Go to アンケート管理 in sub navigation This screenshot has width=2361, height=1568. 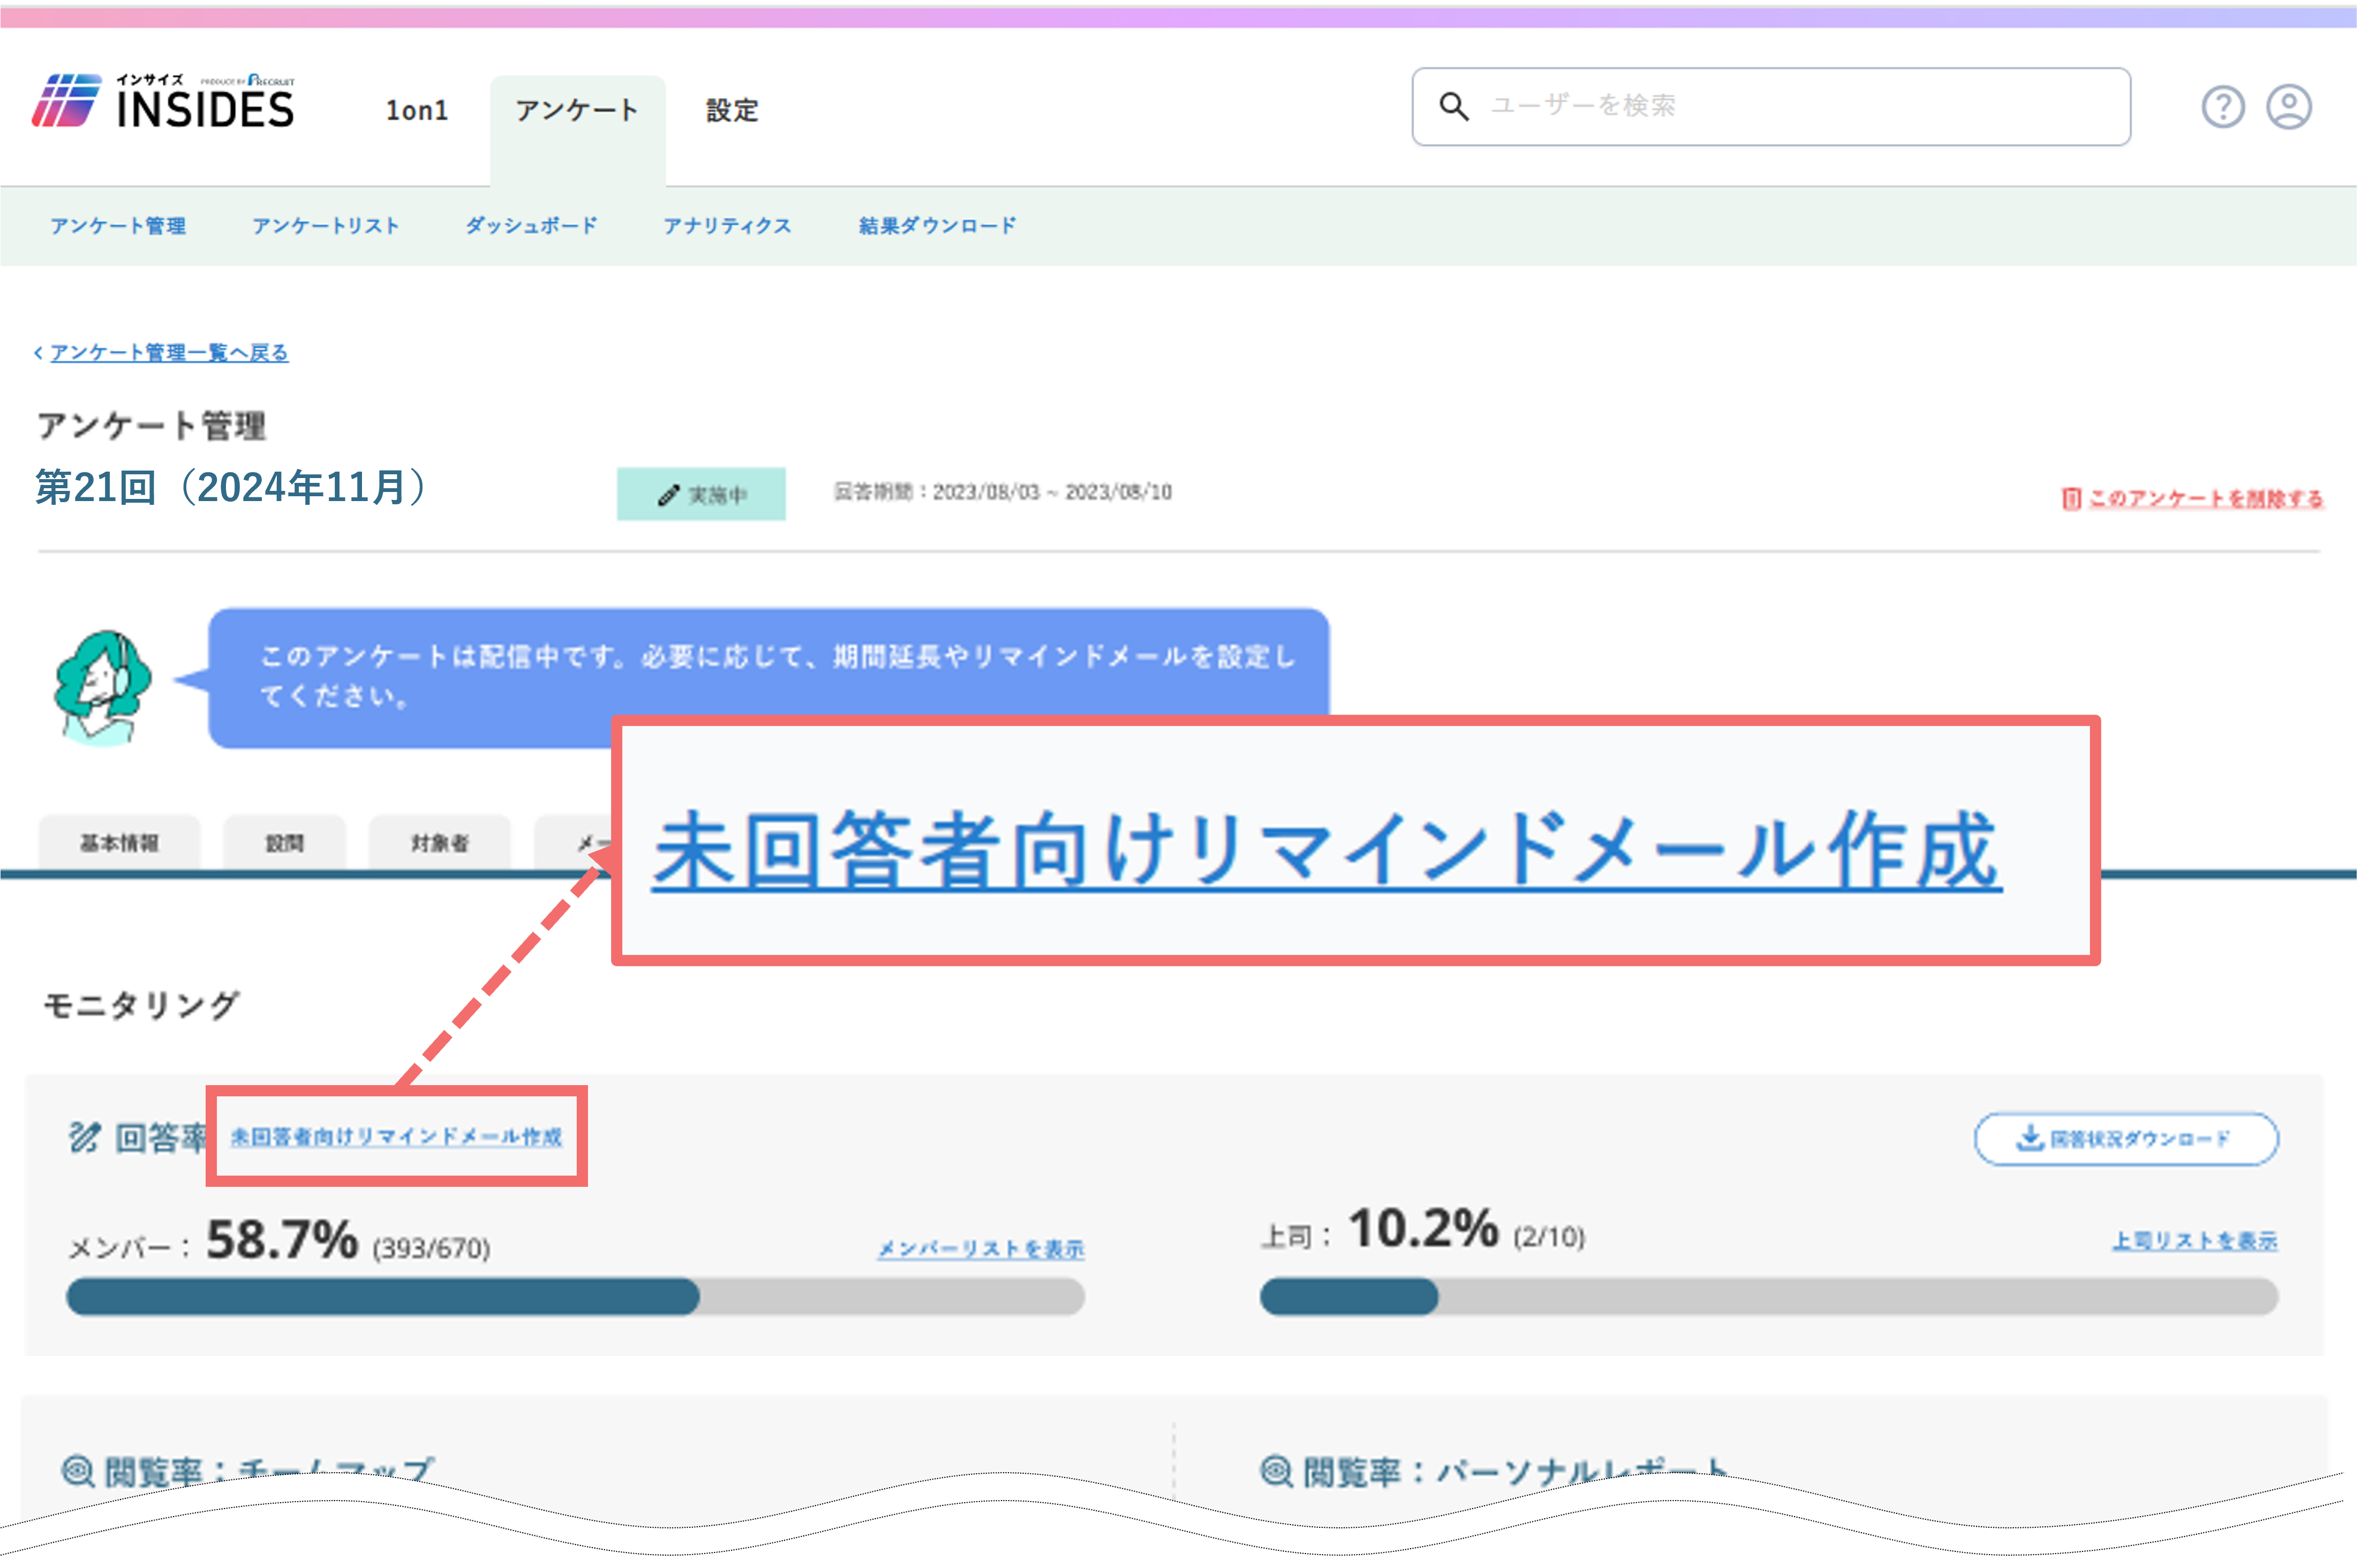[x=118, y=226]
